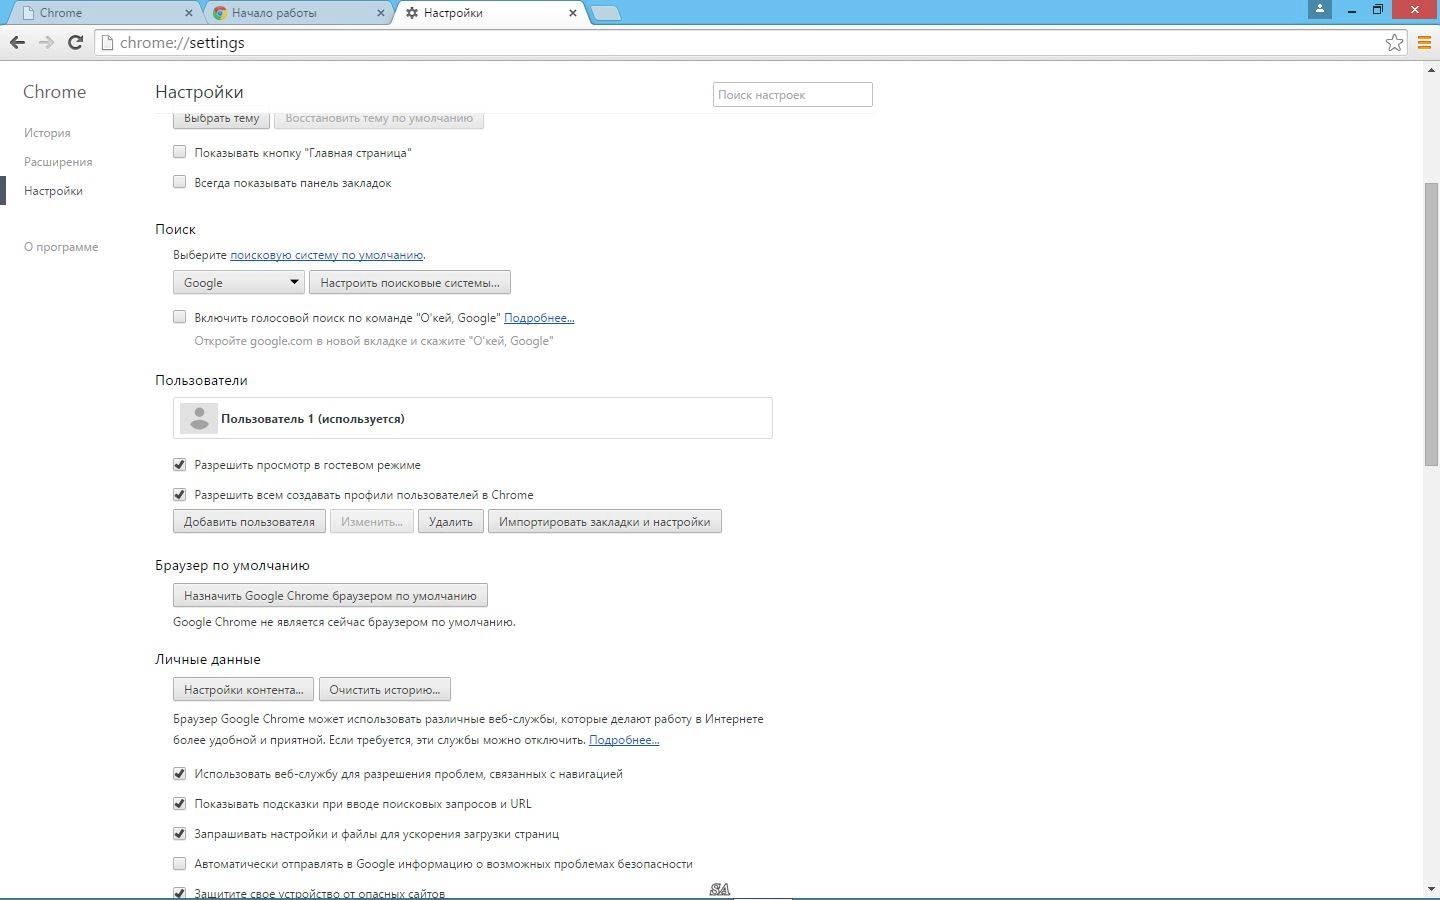The image size is (1440, 900).
Task: Focus the Поиск настроек search field
Action: (793, 94)
